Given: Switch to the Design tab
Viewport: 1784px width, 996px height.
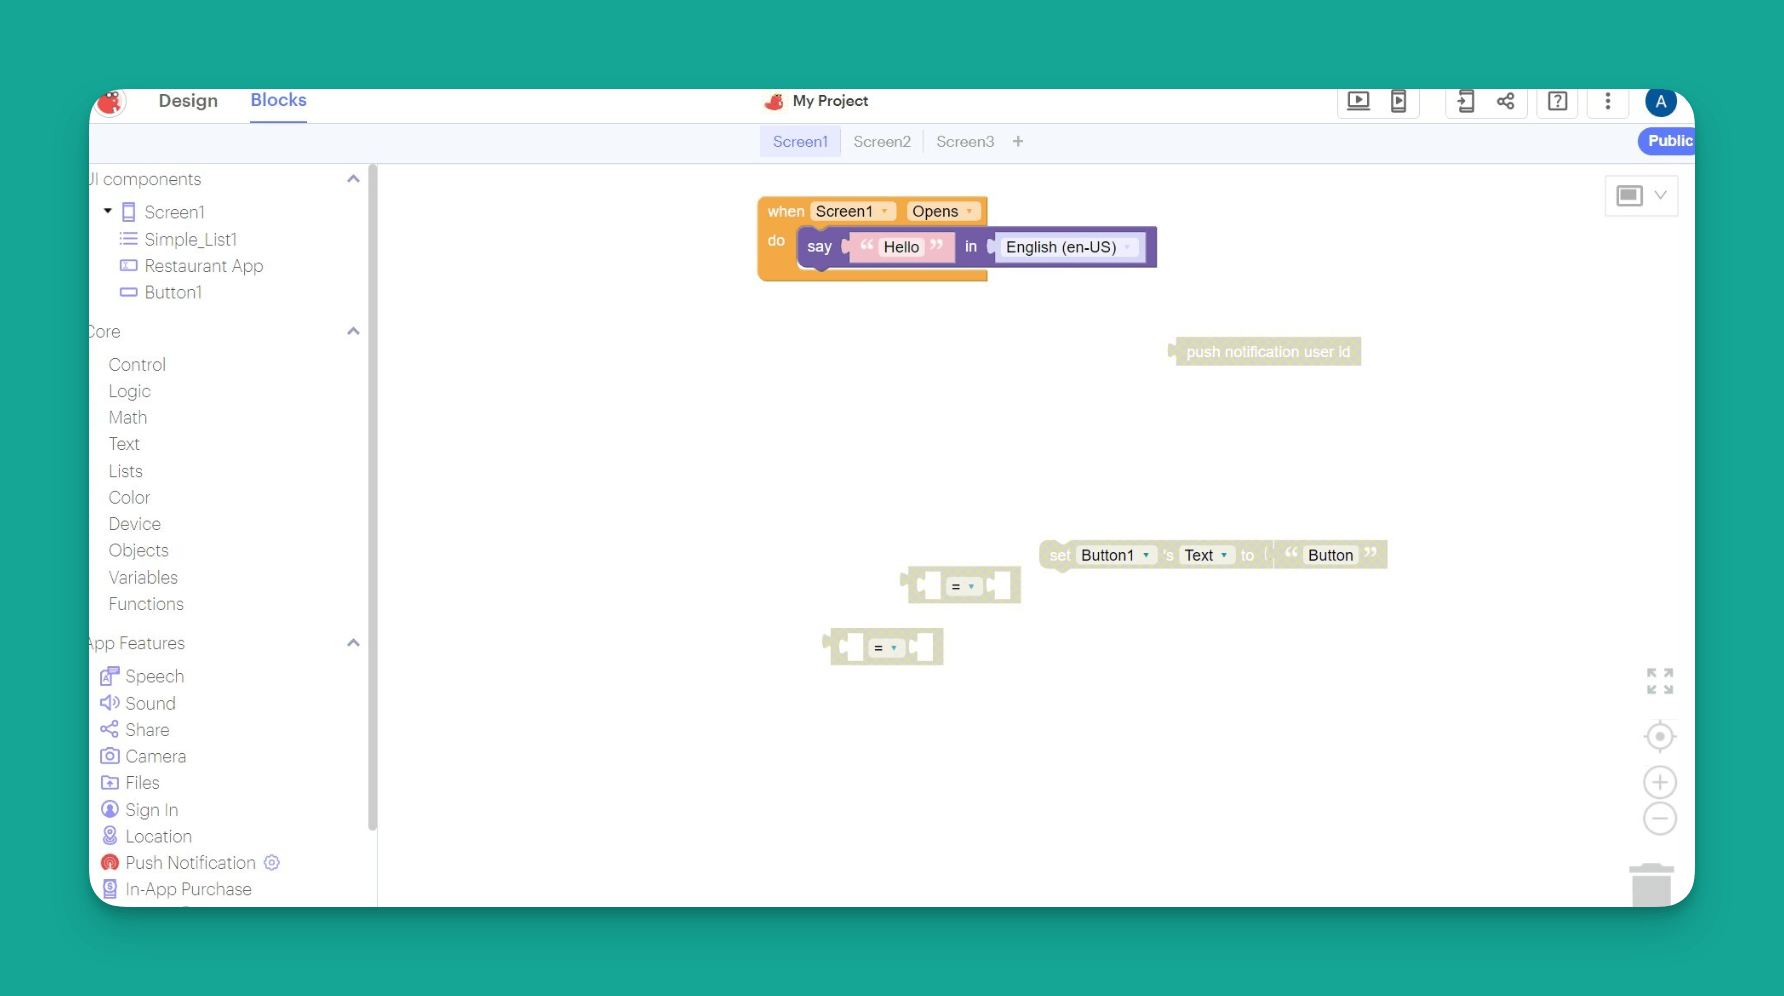Looking at the screenshot, I should coord(188,101).
